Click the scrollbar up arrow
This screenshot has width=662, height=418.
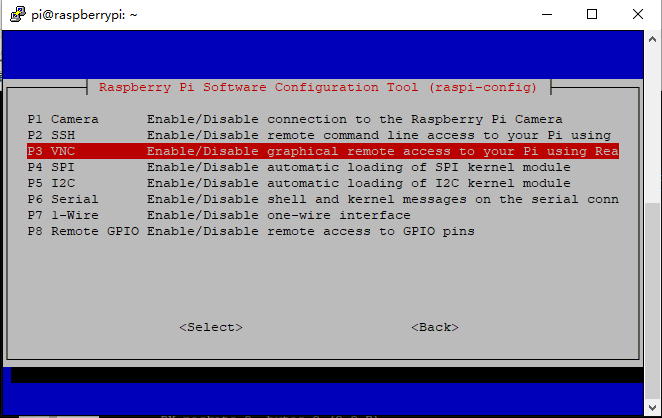pyautogui.click(x=653, y=39)
